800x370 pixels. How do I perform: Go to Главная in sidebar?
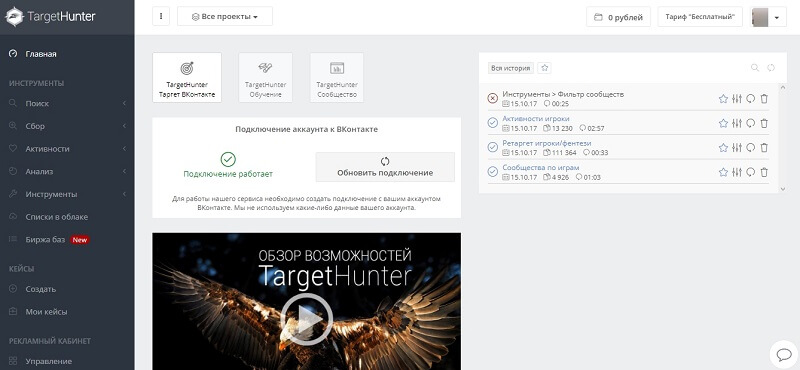[x=41, y=54]
